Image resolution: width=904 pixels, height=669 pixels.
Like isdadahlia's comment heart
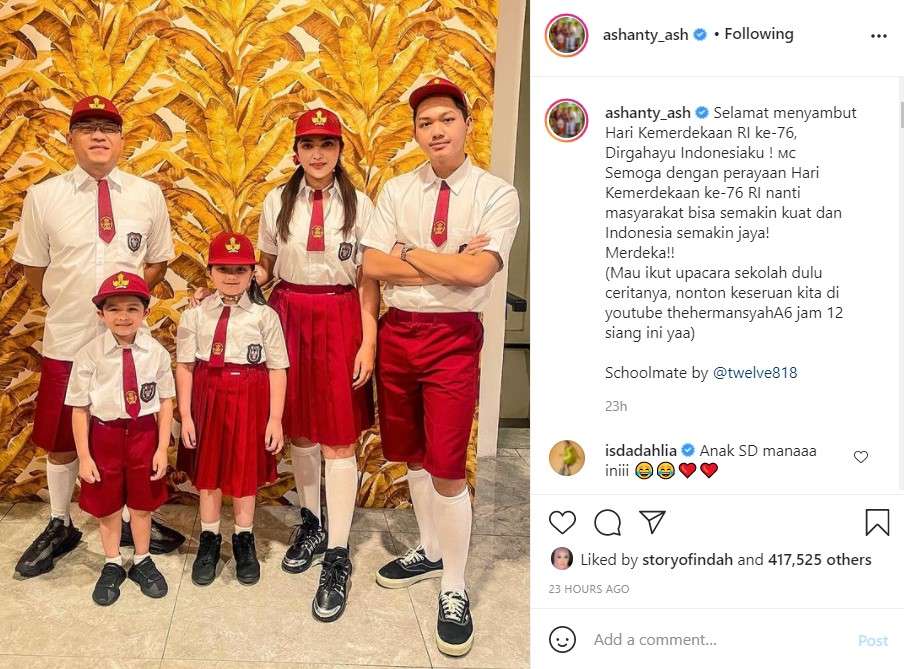(861, 457)
